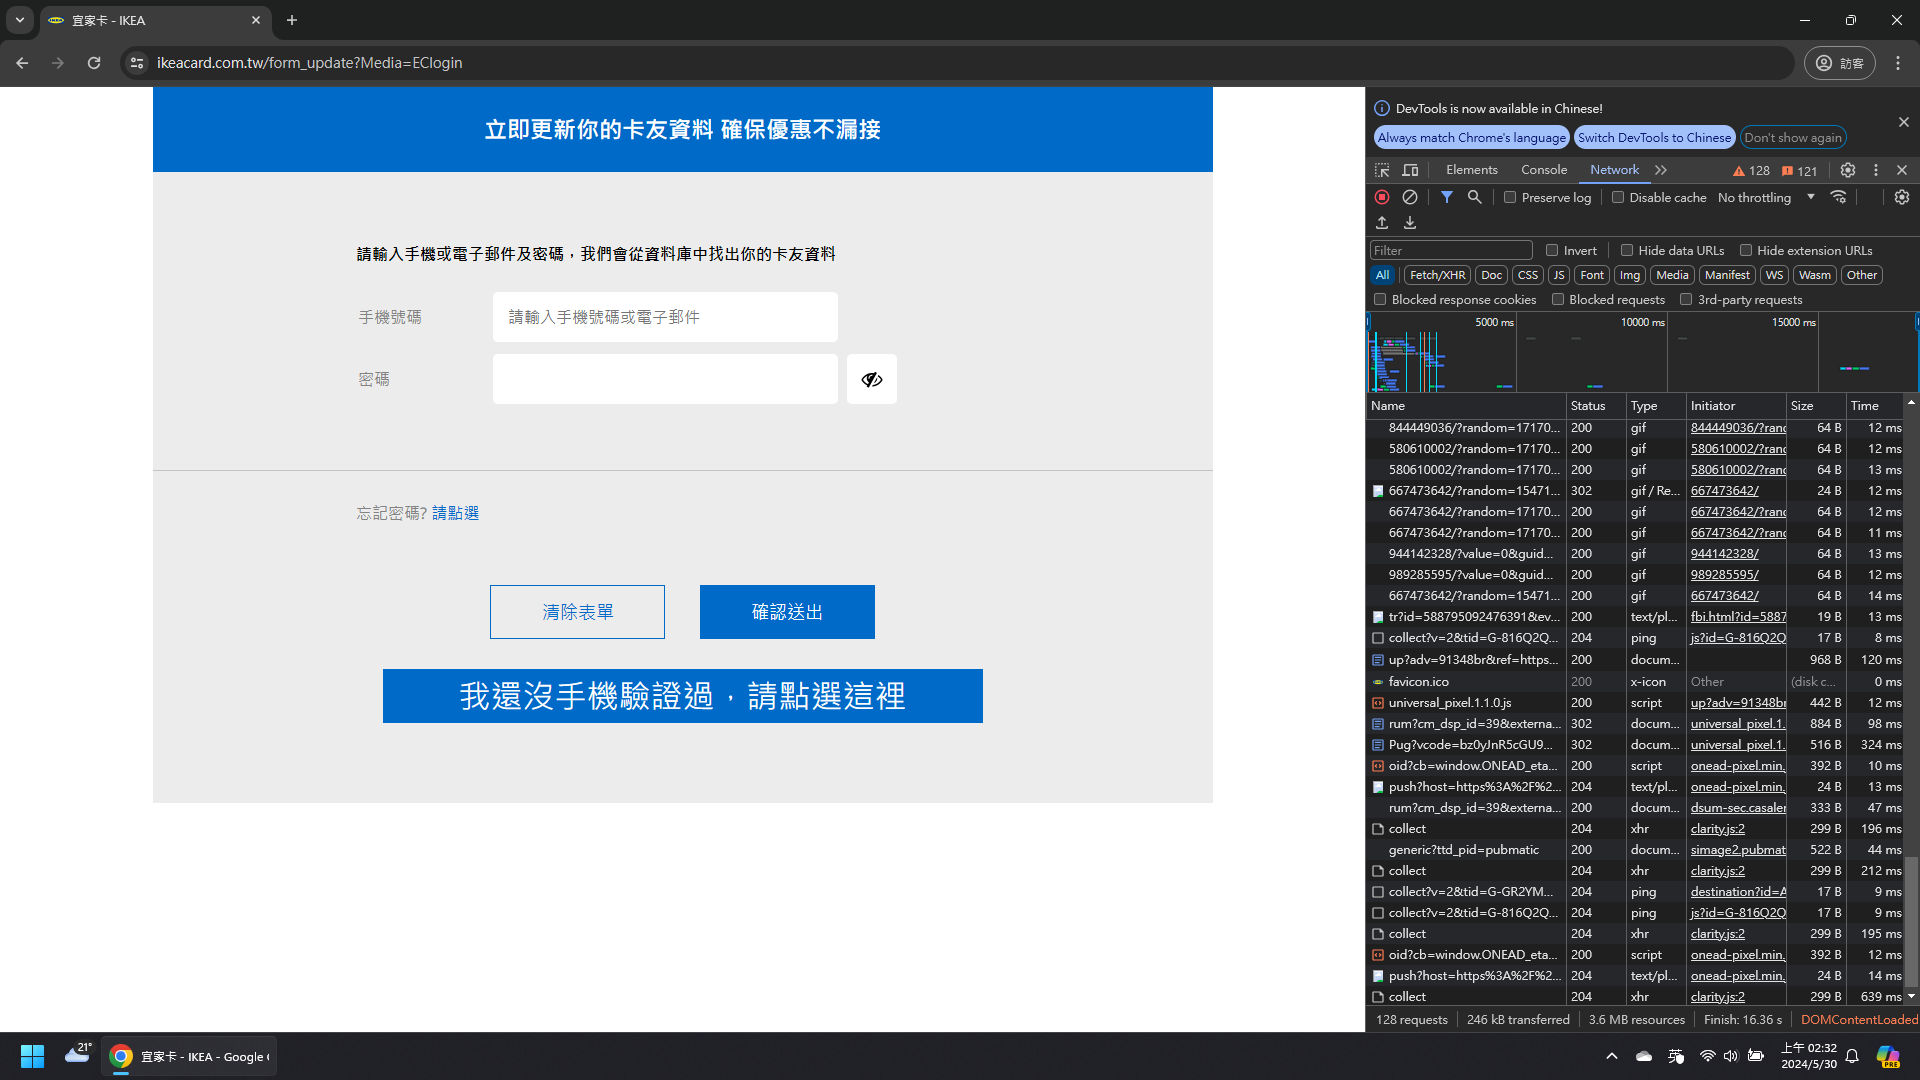
Task: Toggle the device toolbar icon in DevTools
Action: pyautogui.click(x=1410, y=170)
